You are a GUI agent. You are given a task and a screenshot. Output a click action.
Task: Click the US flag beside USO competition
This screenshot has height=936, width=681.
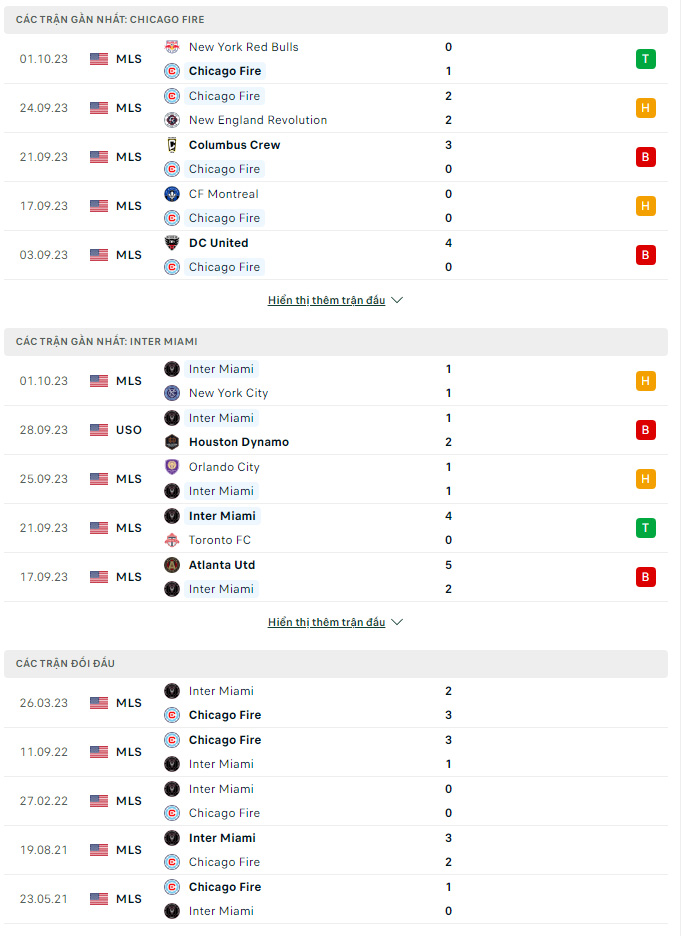(99, 430)
